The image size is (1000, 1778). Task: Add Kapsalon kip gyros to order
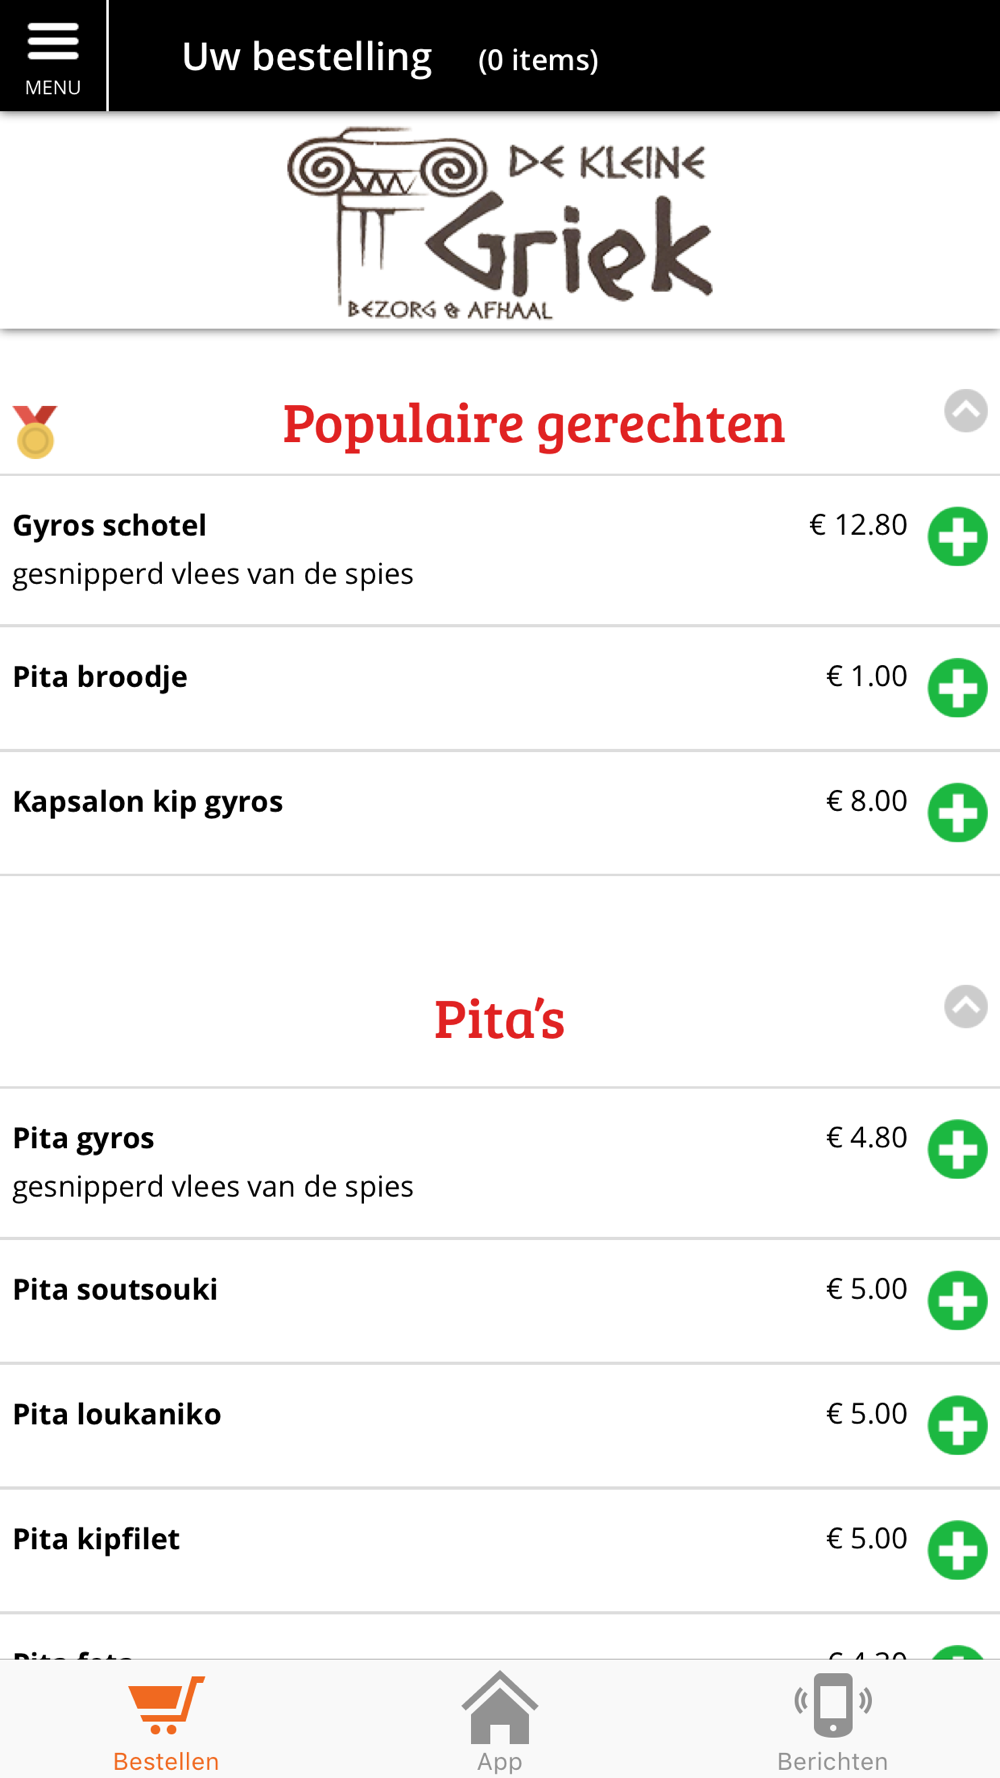pos(957,813)
